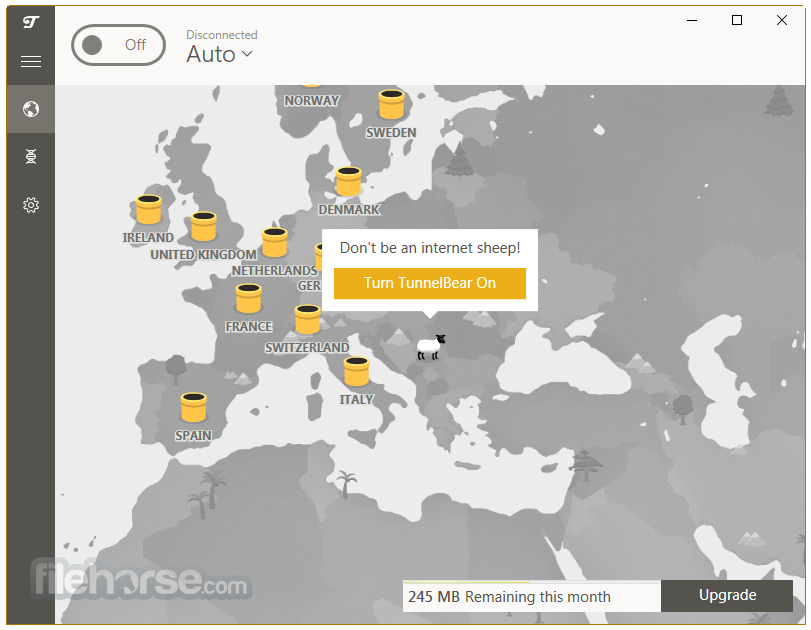The image size is (811, 630).
Task: Open settings with the gear icon
Action: click(31, 205)
